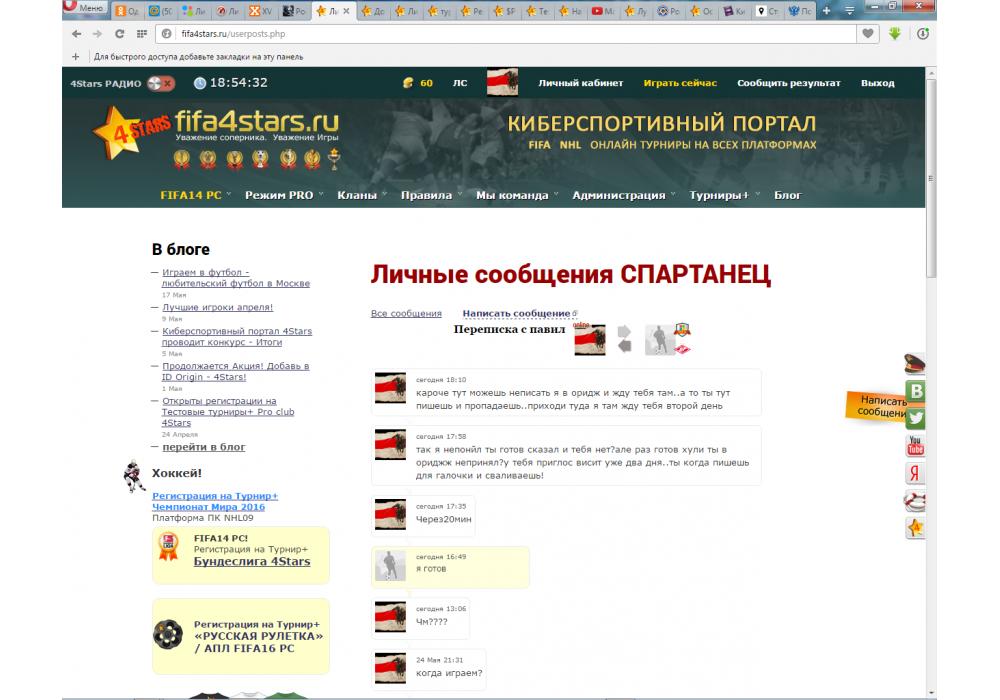Close the active fifa4stars tab
The image size is (1000, 700).
(x=346, y=11)
